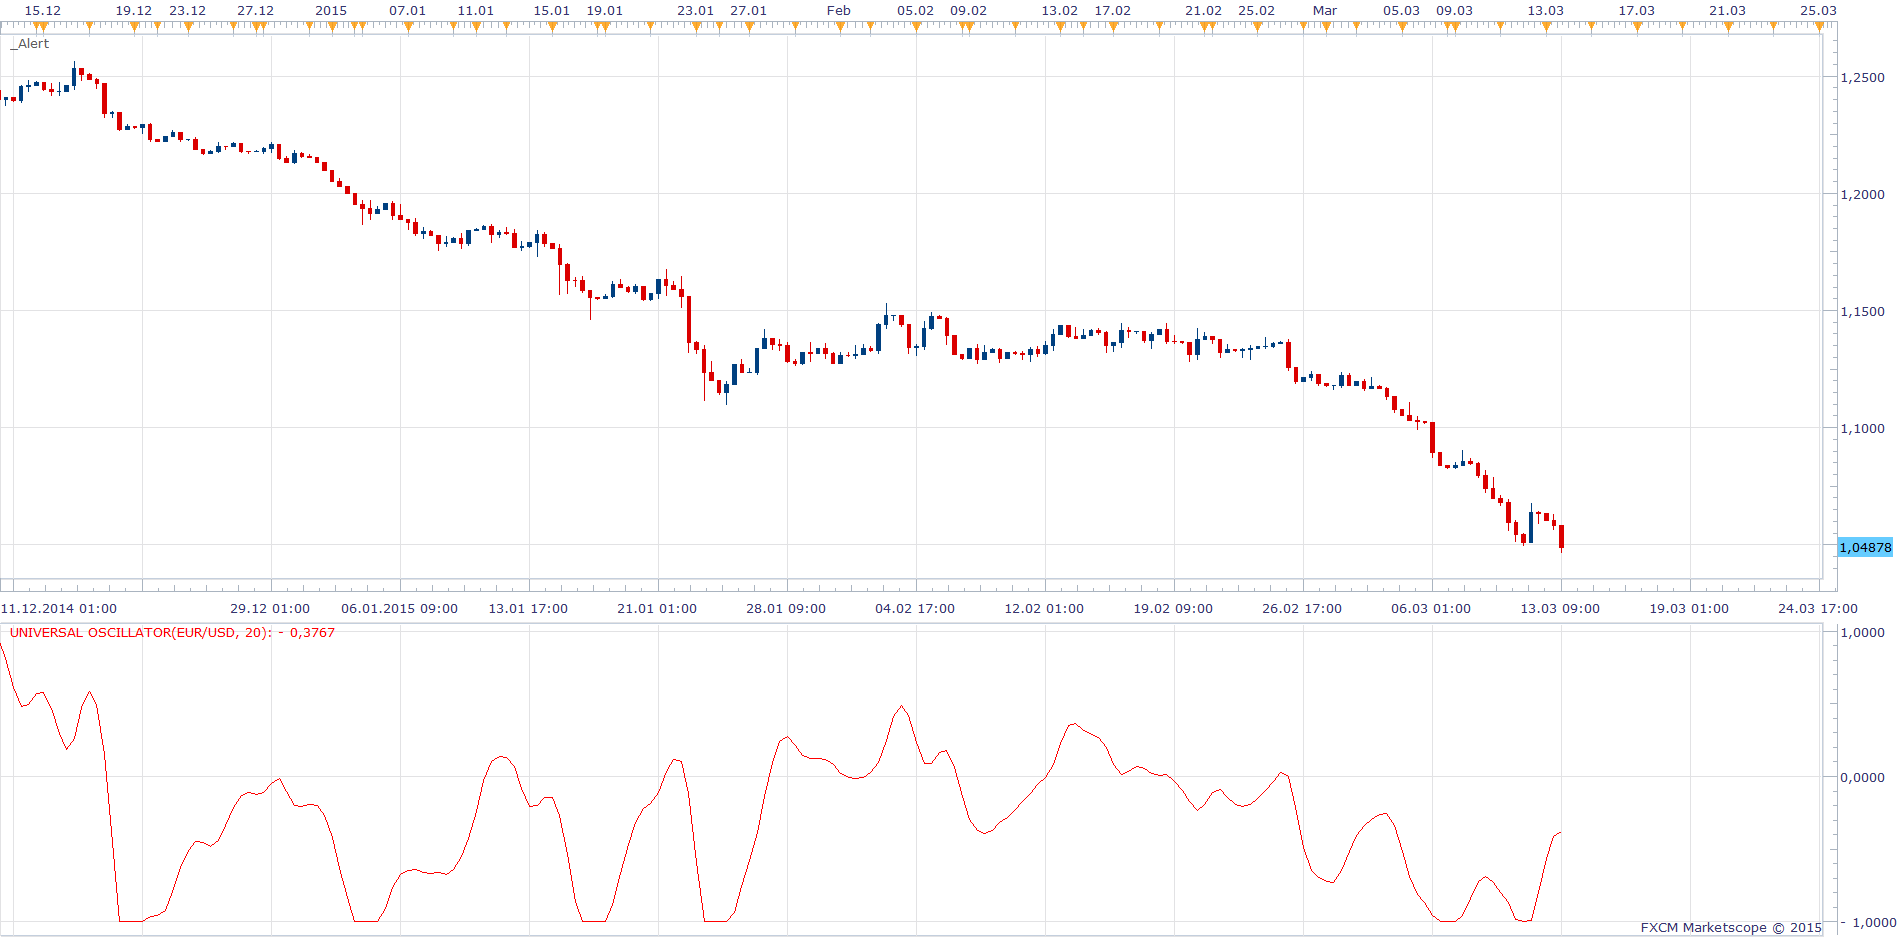Click the 21.02 date on top scale
Screen dimensions: 1903x937
point(1204,10)
